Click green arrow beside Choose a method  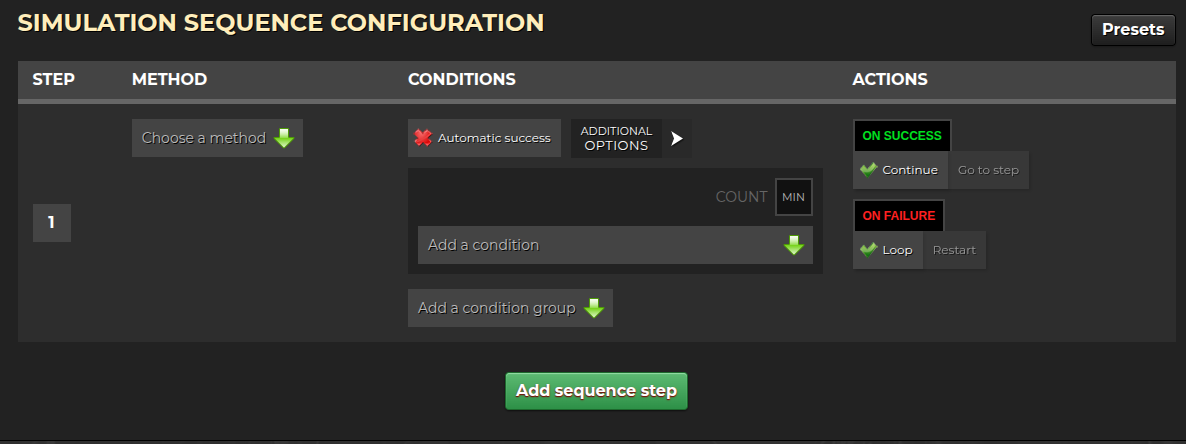click(284, 138)
